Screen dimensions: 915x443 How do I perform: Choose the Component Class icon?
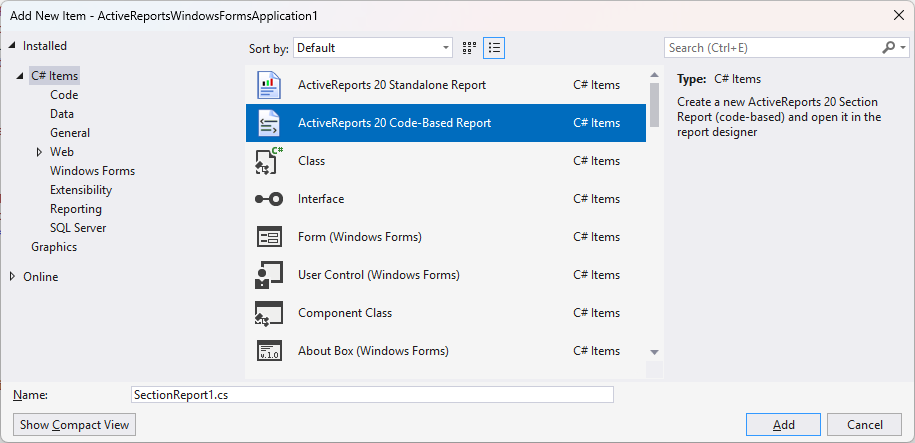[x=269, y=313]
